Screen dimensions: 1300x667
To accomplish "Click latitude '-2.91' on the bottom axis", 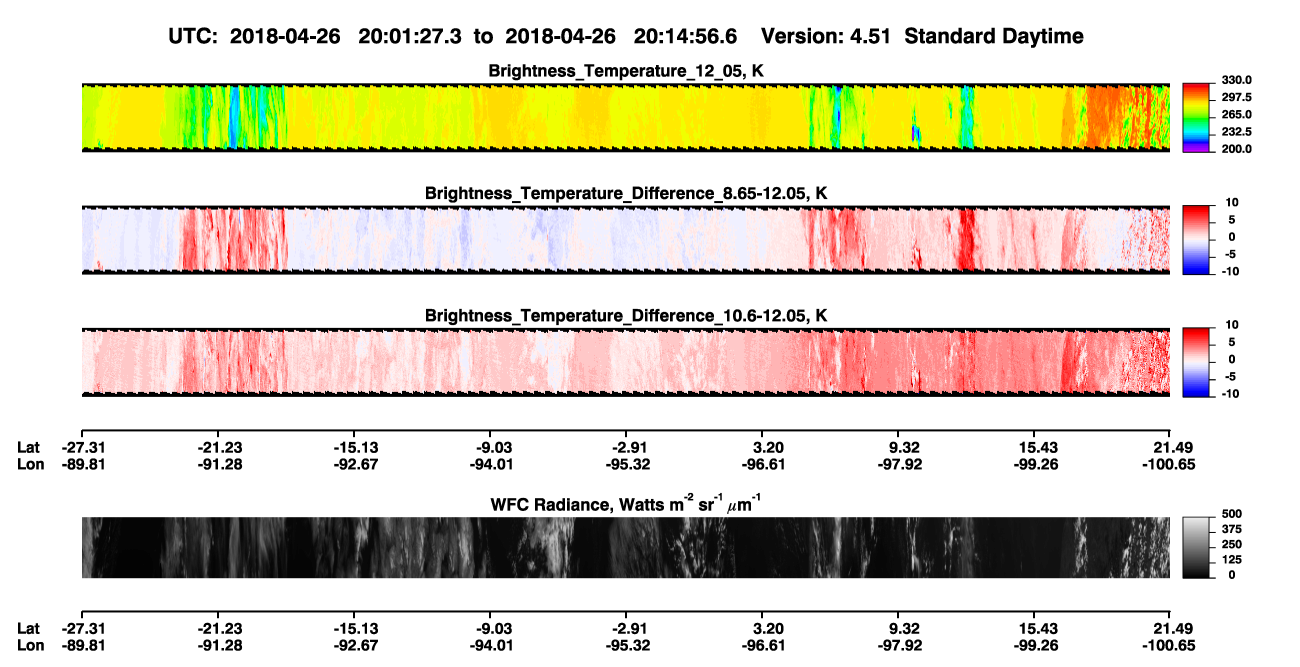I will coord(625,628).
